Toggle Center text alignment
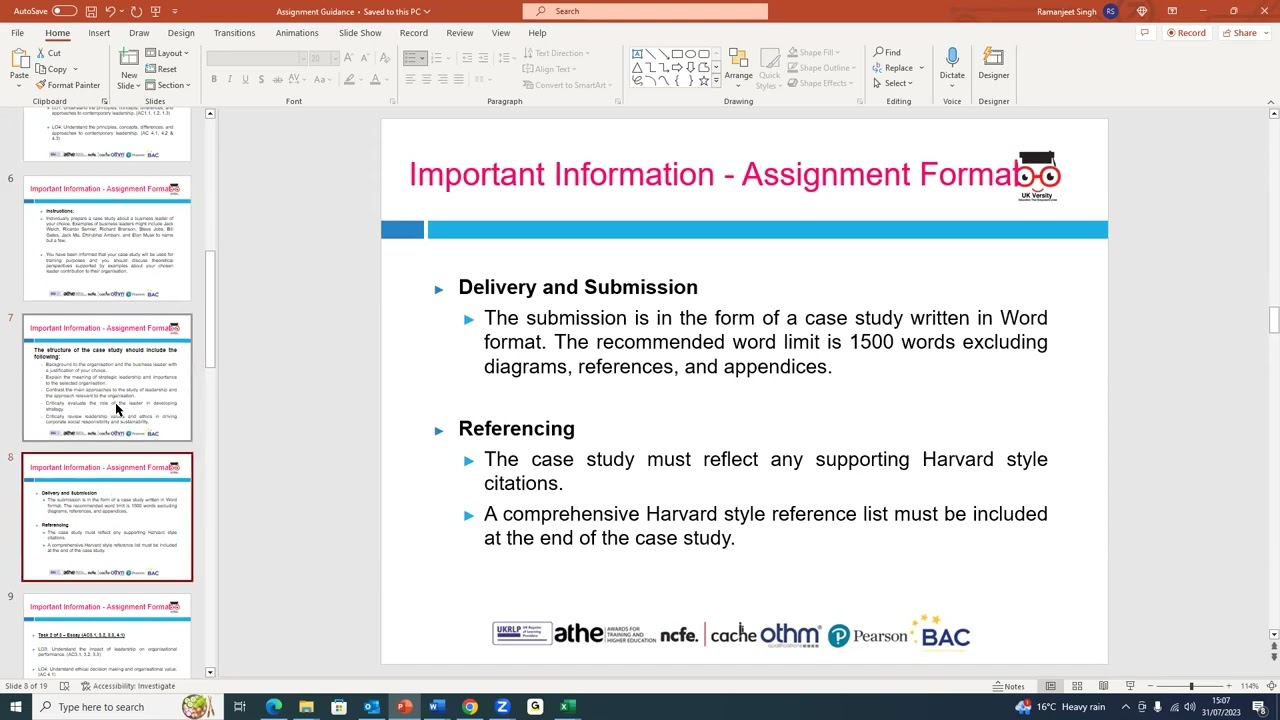Image resolution: width=1280 pixels, height=720 pixels. coord(426,80)
